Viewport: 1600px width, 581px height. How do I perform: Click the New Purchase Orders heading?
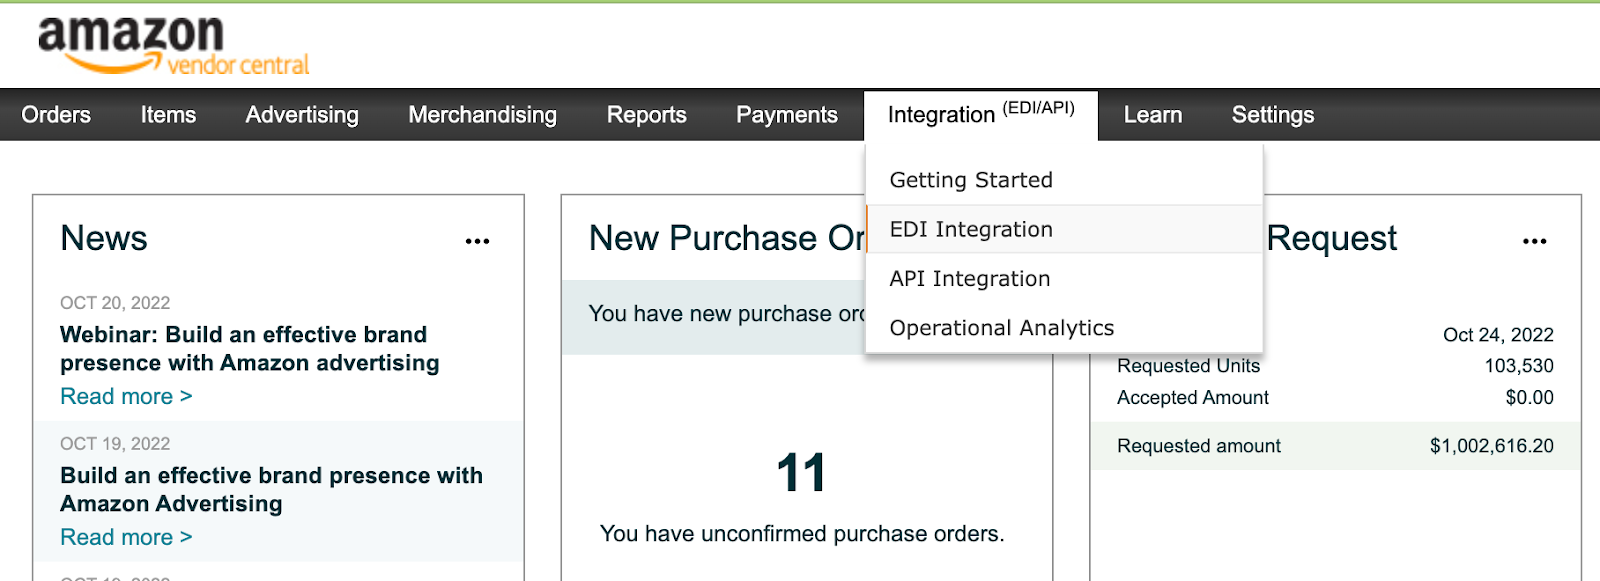click(x=727, y=238)
